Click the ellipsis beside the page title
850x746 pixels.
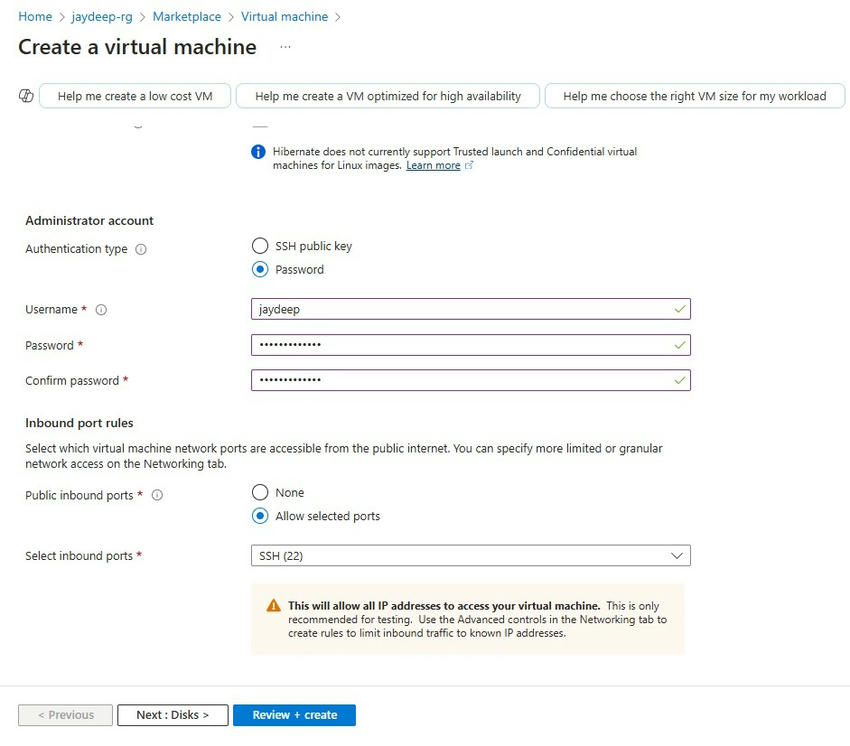pos(284,48)
